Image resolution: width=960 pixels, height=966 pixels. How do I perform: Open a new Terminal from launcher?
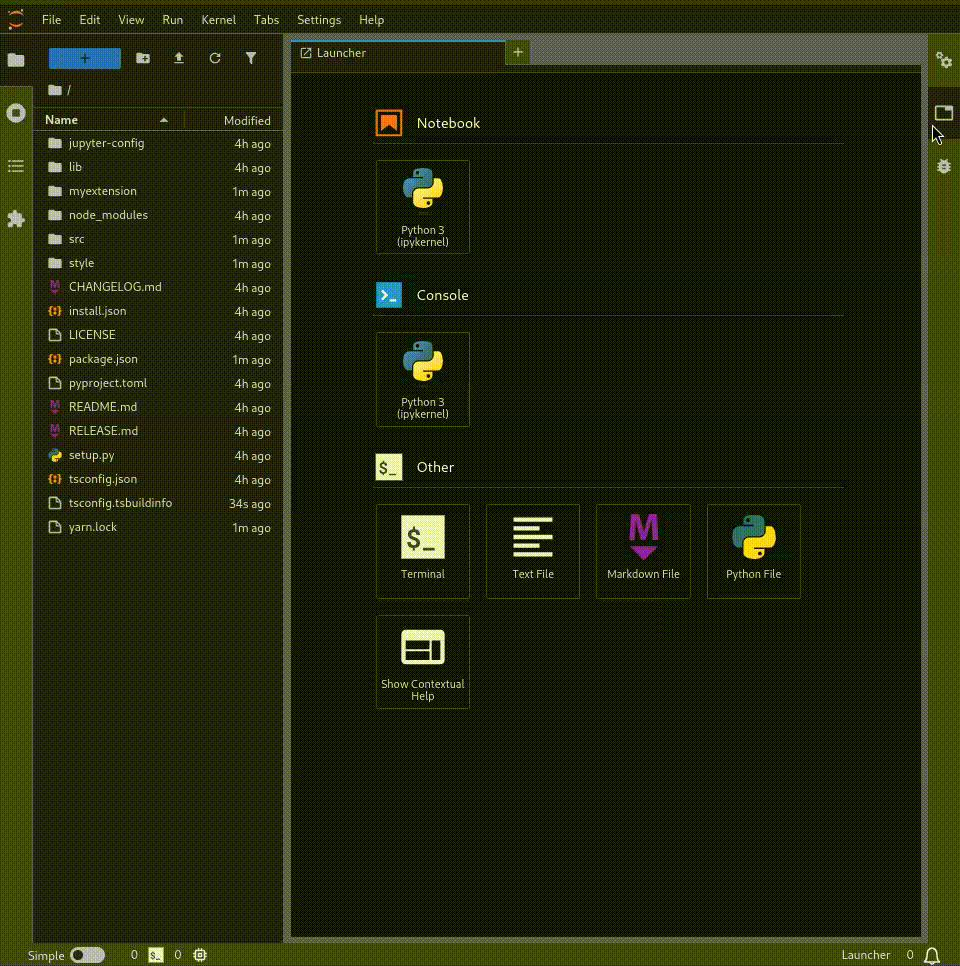coord(423,551)
